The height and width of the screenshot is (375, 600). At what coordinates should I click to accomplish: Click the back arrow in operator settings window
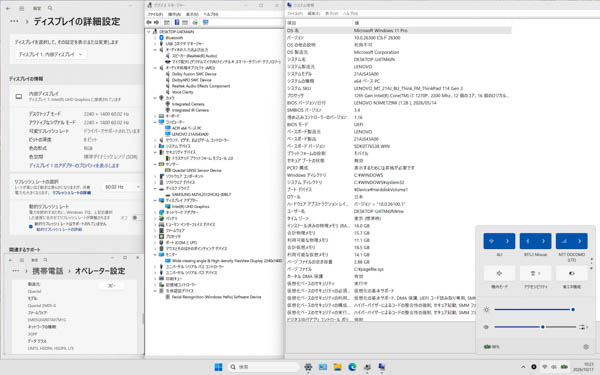pyautogui.click(x=10, y=260)
